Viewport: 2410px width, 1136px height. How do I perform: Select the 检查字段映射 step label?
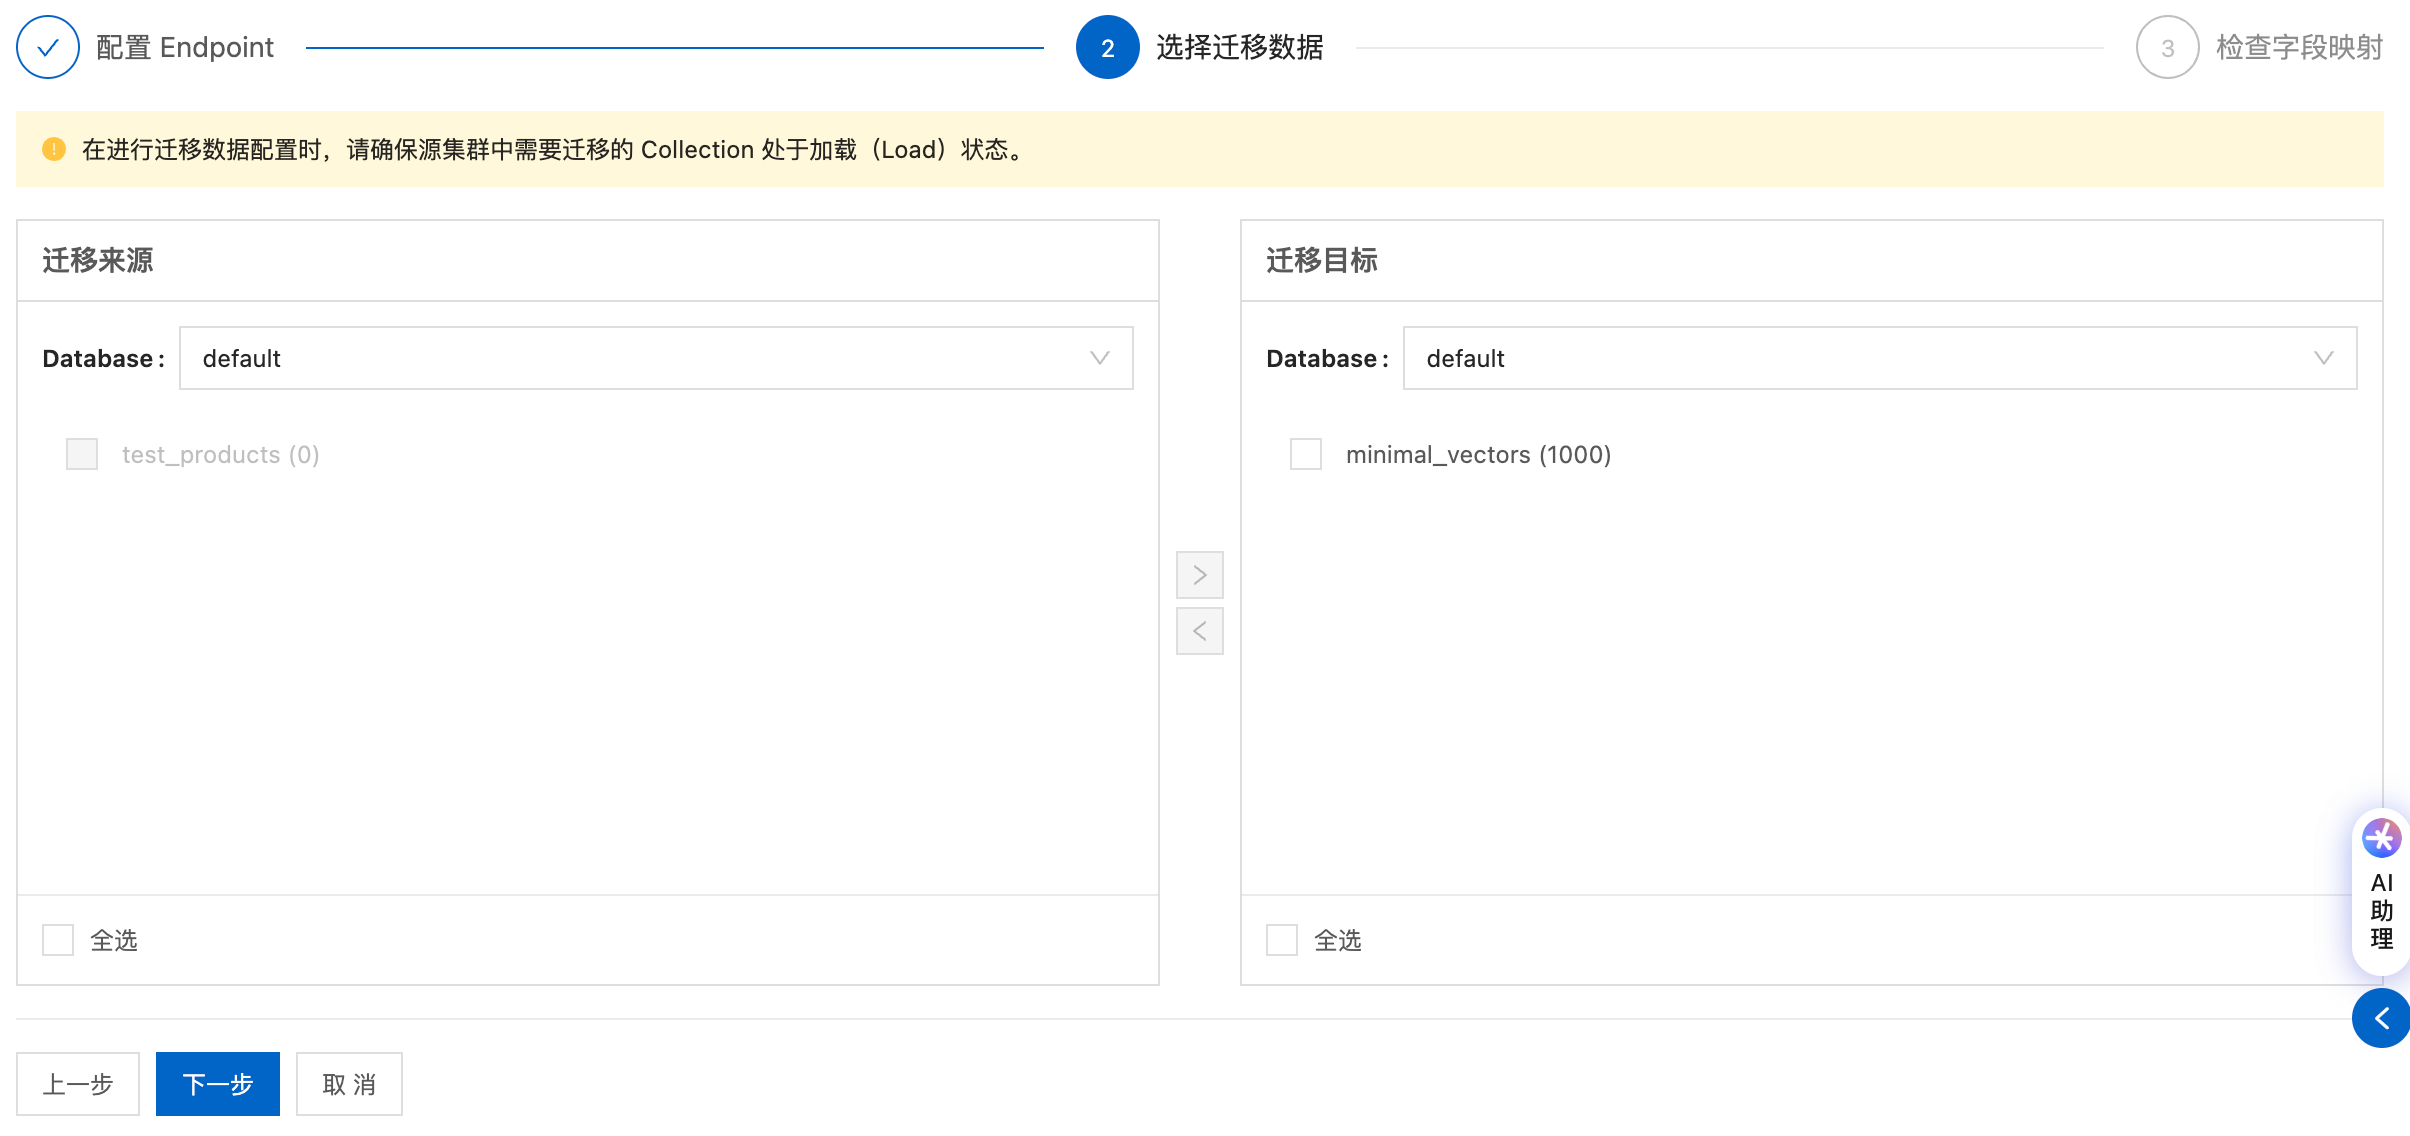[2299, 47]
